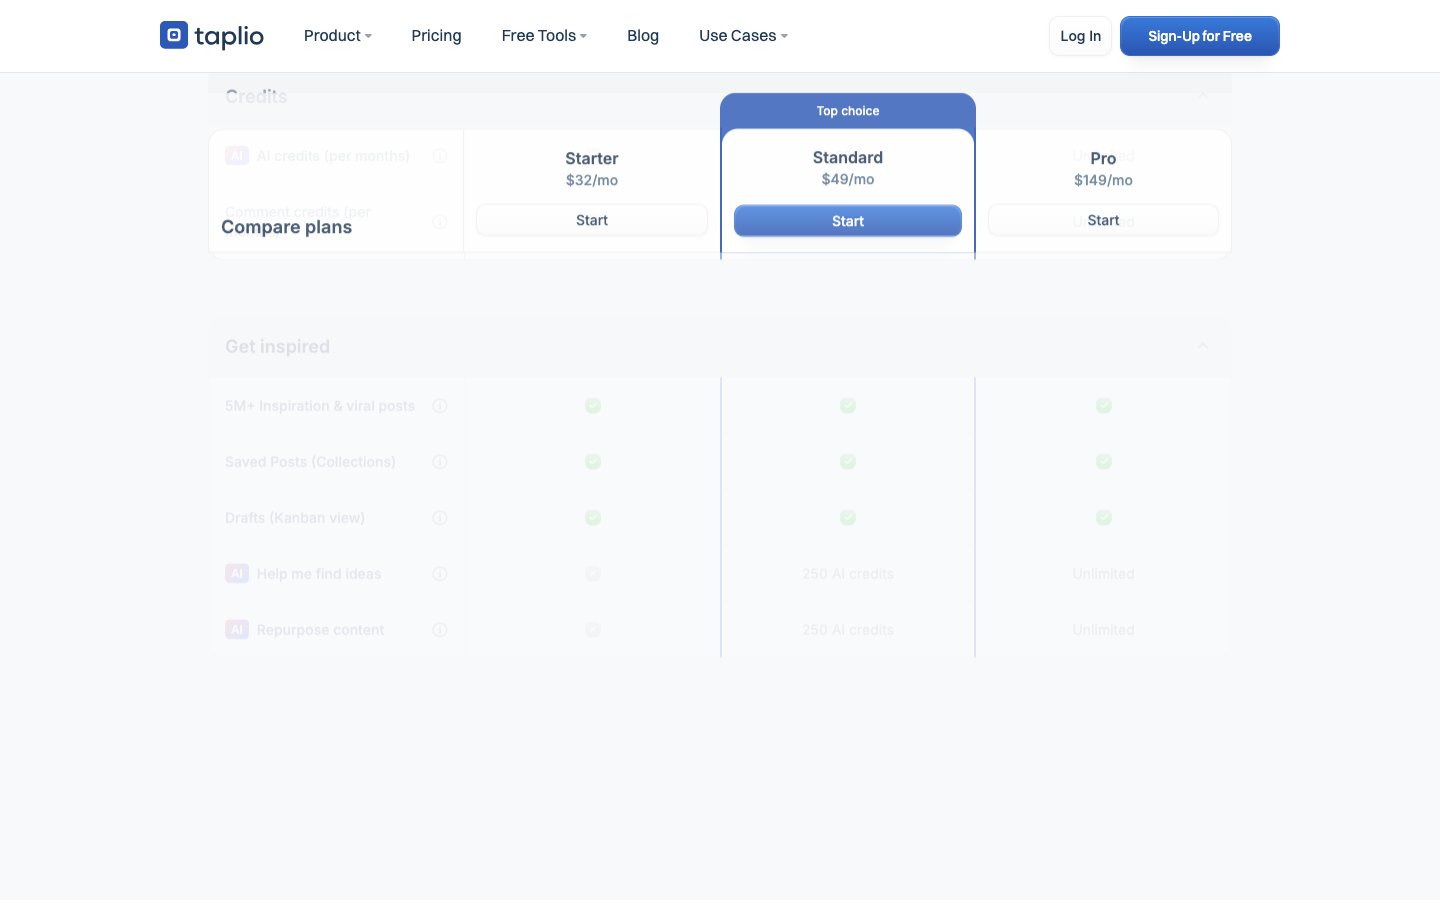1440x900 pixels.
Task: Click Standard checkmark for Saved Posts row
Action: pos(848,462)
